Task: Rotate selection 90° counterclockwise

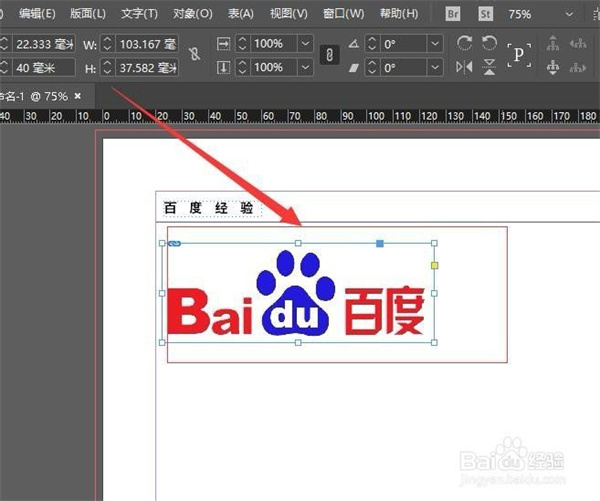Action: click(x=489, y=43)
